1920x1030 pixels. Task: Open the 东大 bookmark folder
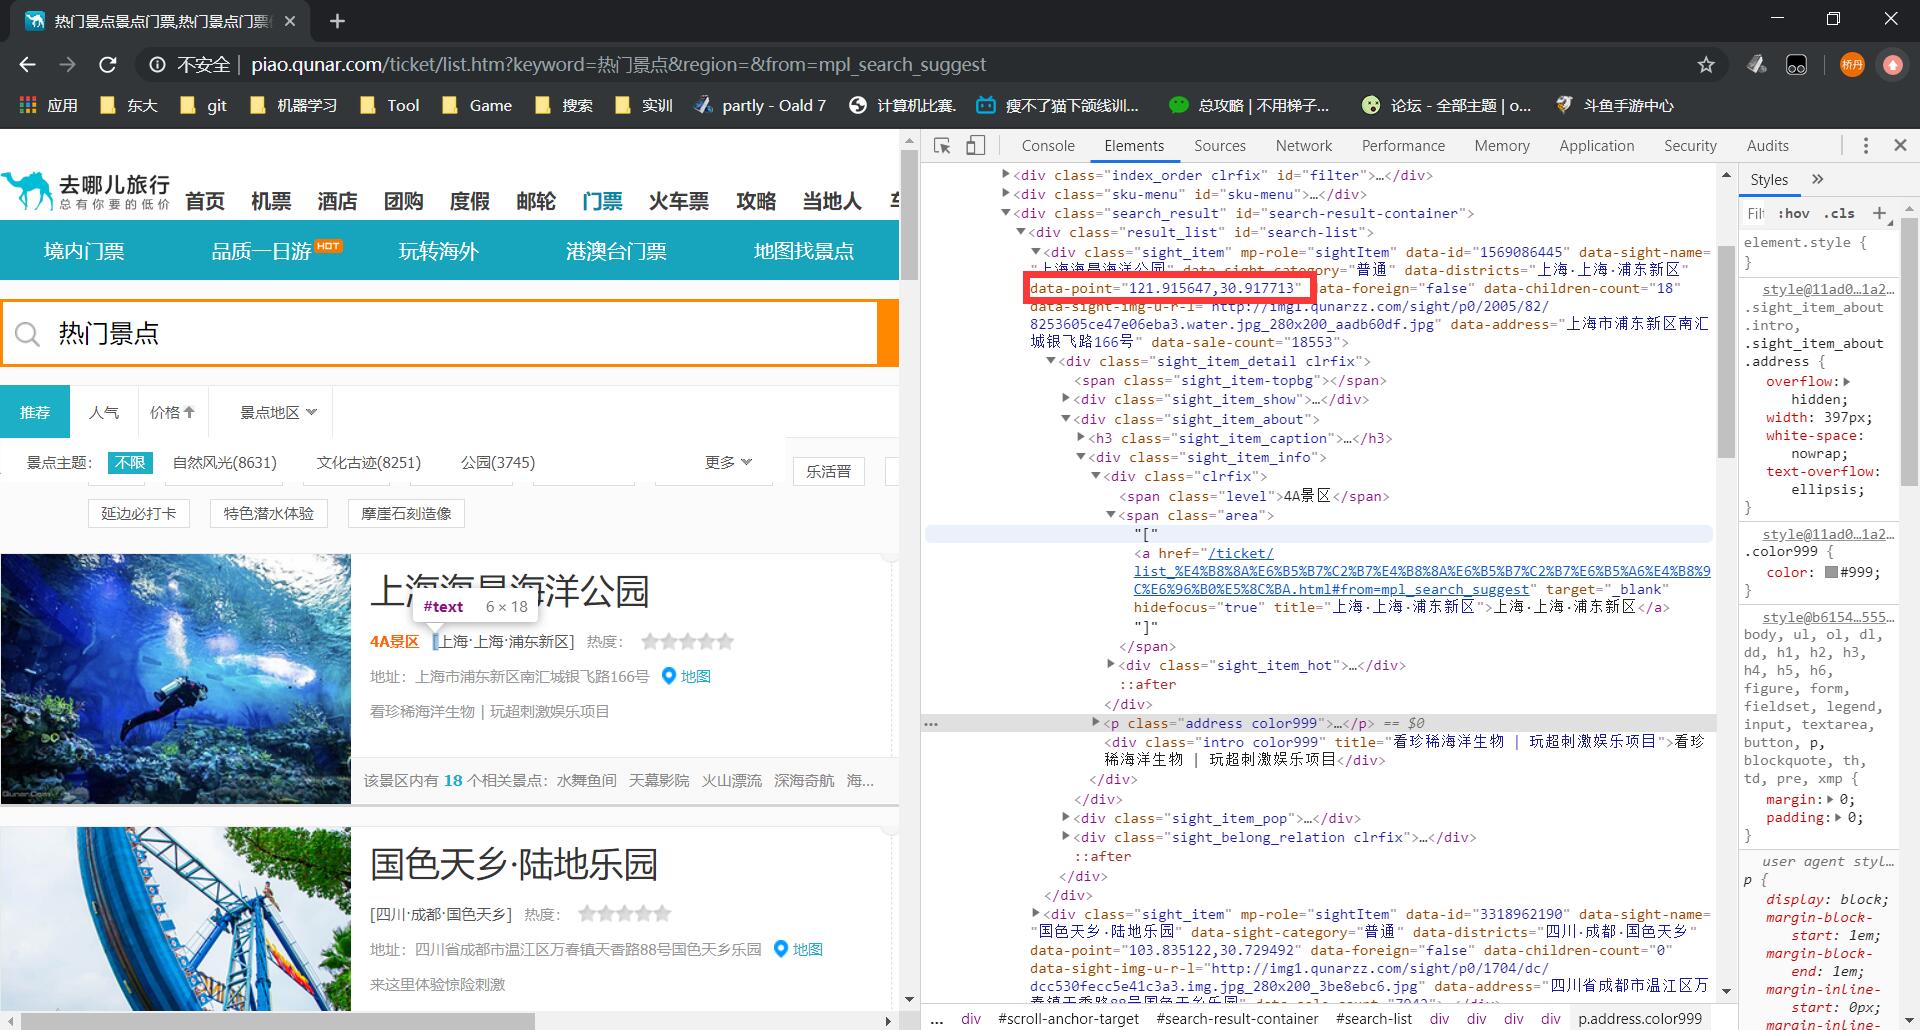(129, 105)
